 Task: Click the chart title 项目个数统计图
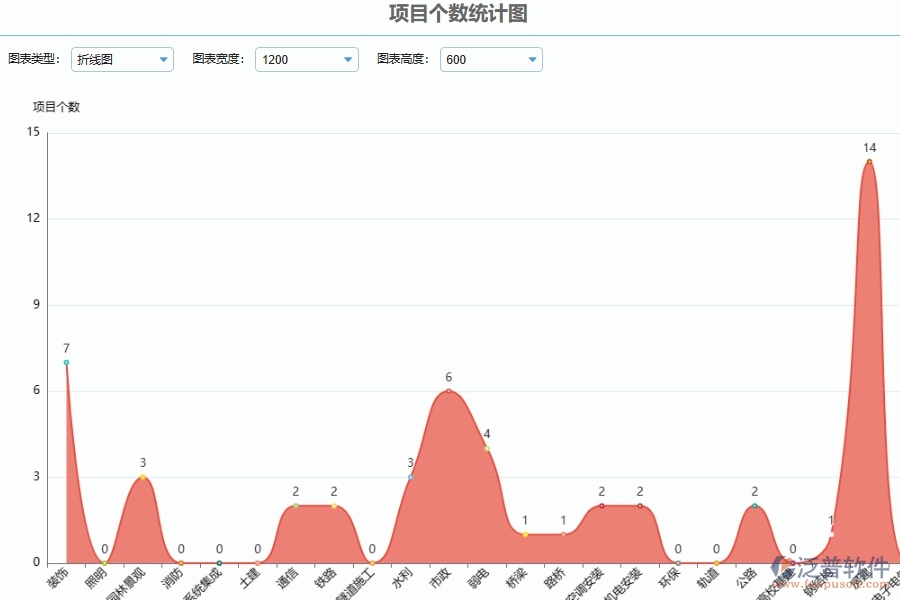(450, 14)
